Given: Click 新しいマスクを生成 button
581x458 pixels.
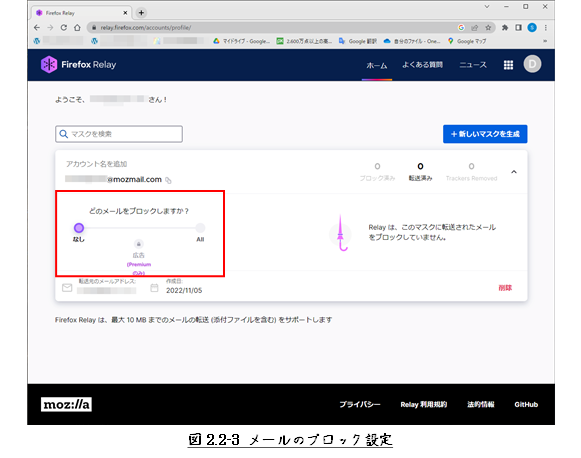Looking at the screenshot, I should click(485, 134).
